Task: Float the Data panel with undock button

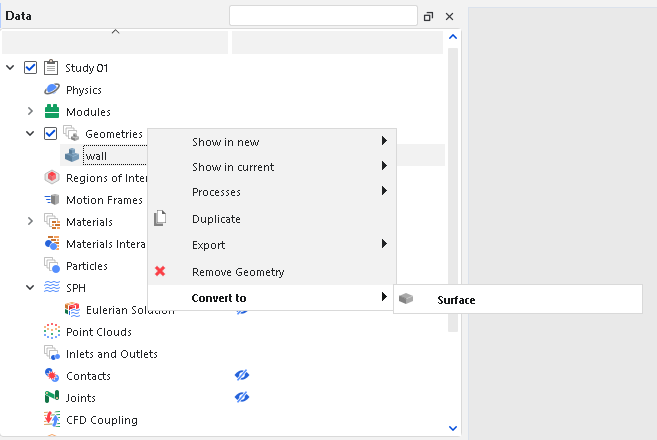Action: (429, 17)
